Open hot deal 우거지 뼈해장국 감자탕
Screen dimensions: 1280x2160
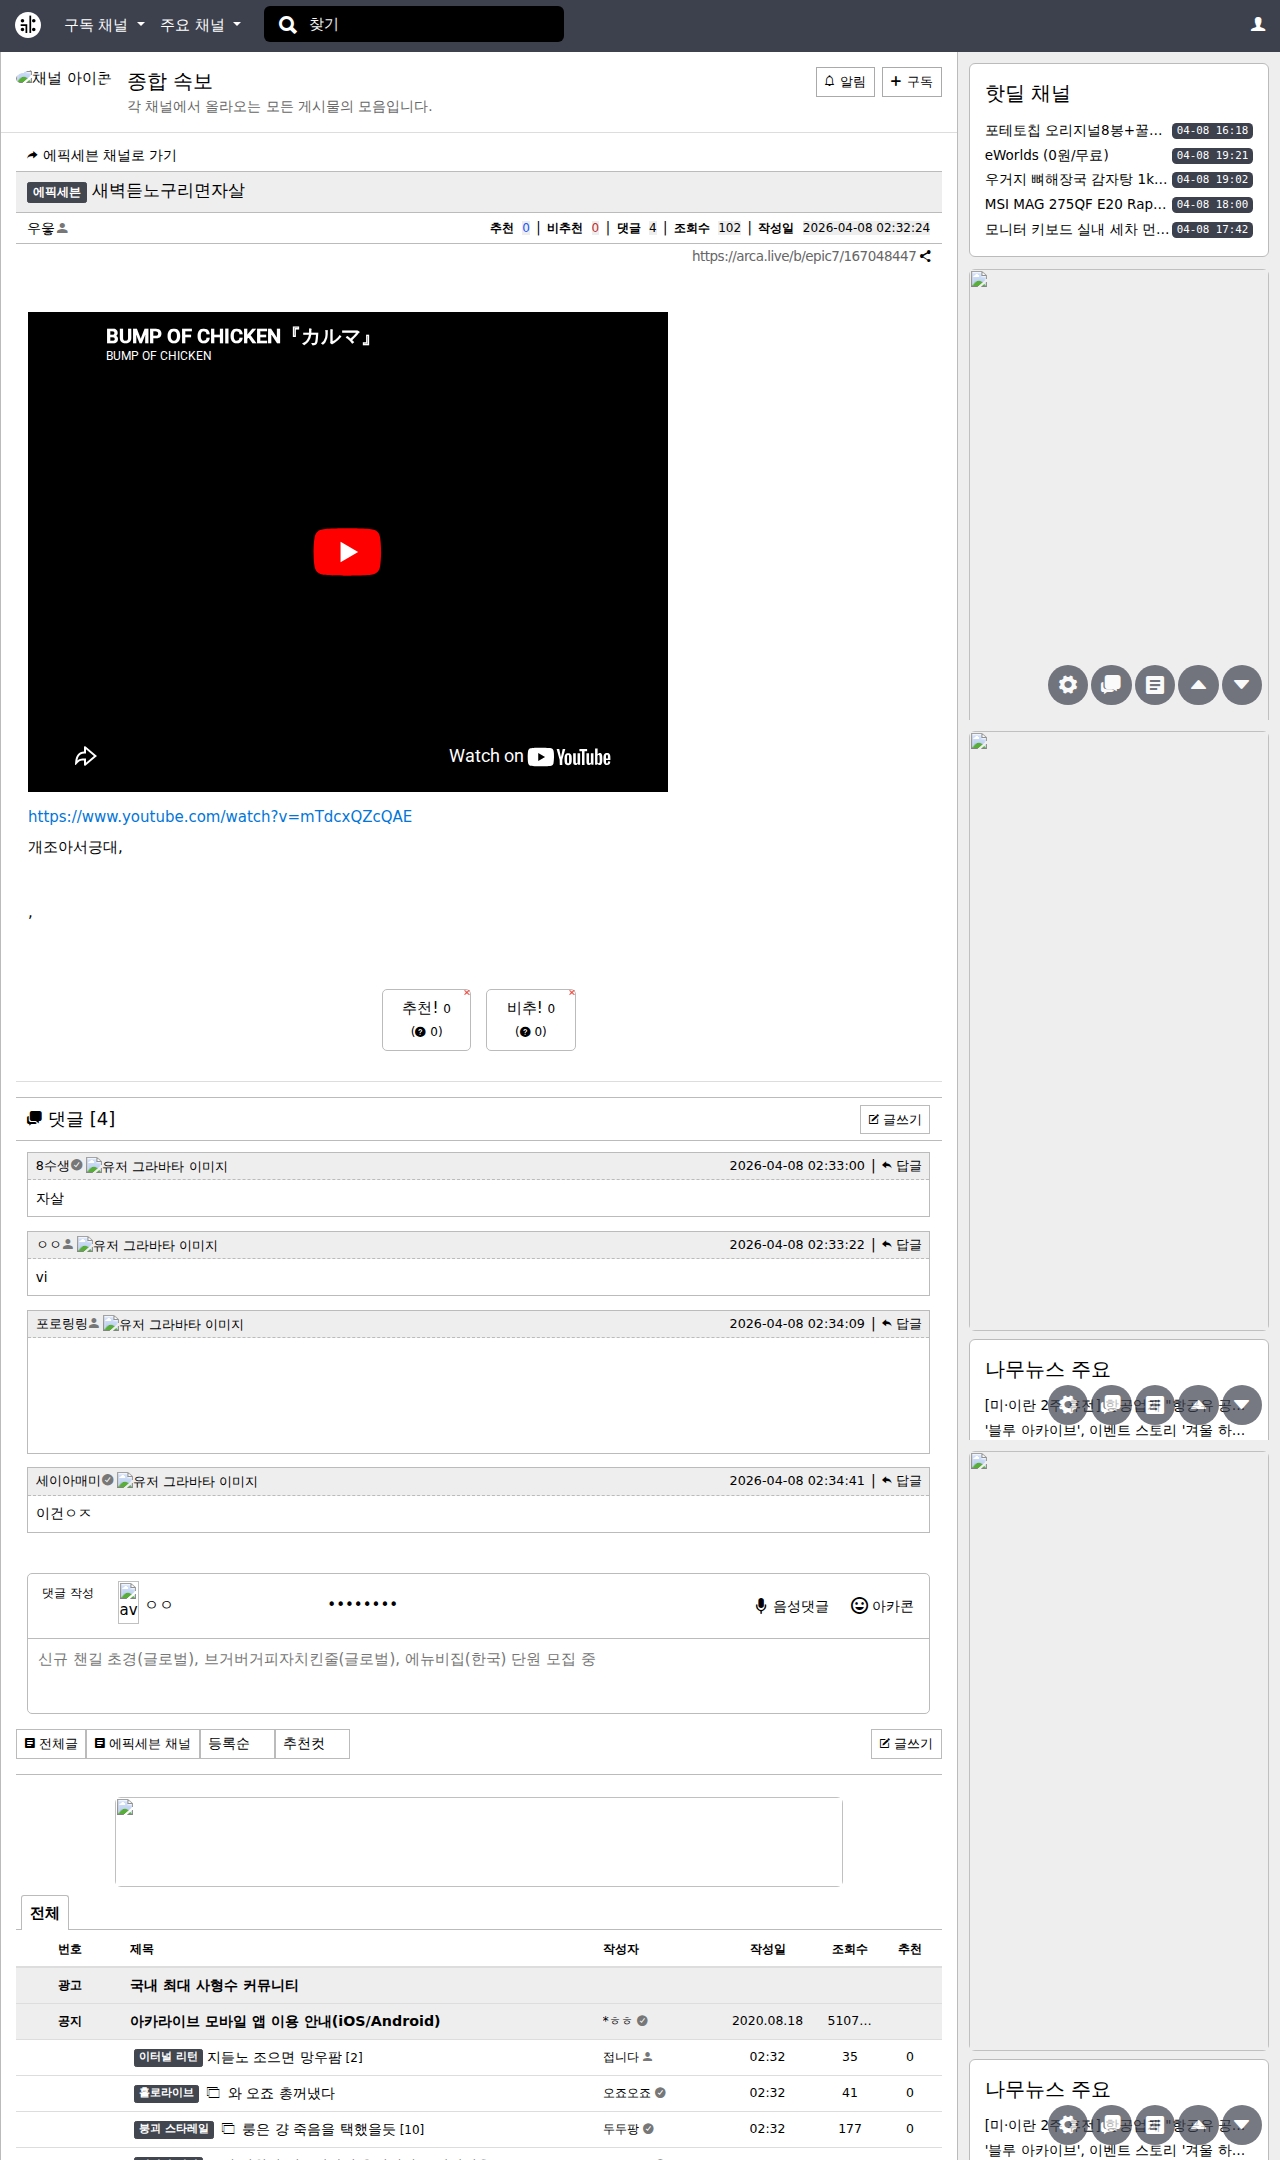tap(1075, 180)
